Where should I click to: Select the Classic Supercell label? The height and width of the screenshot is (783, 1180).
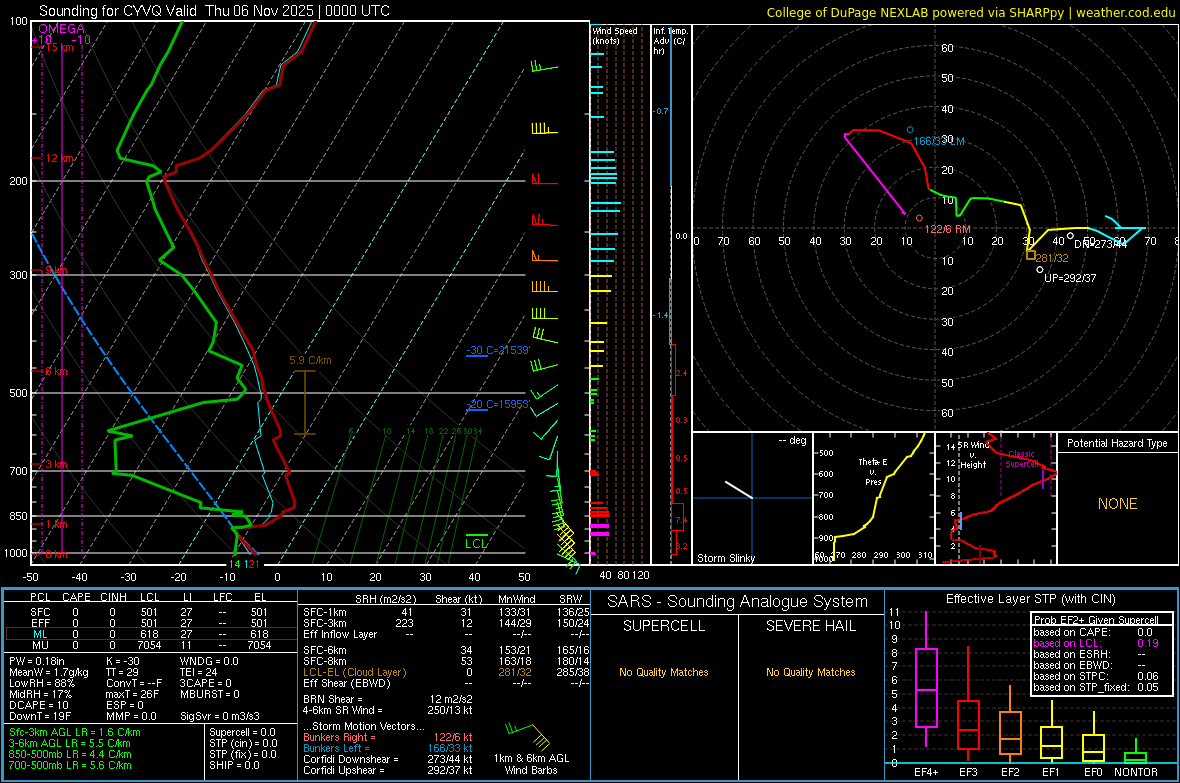(x=1022, y=459)
